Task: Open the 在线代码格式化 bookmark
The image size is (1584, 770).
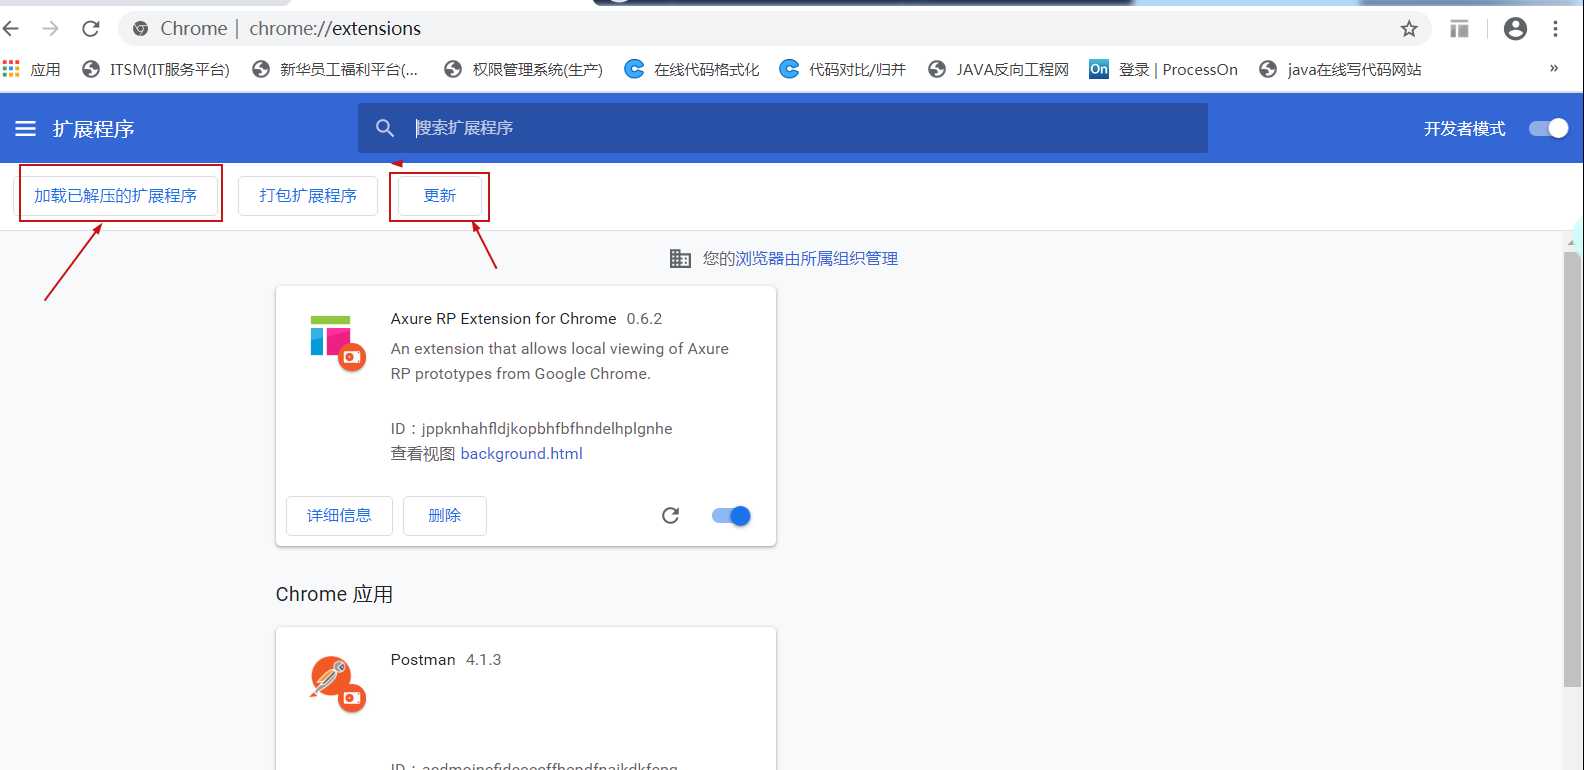Action: pos(692,69)
